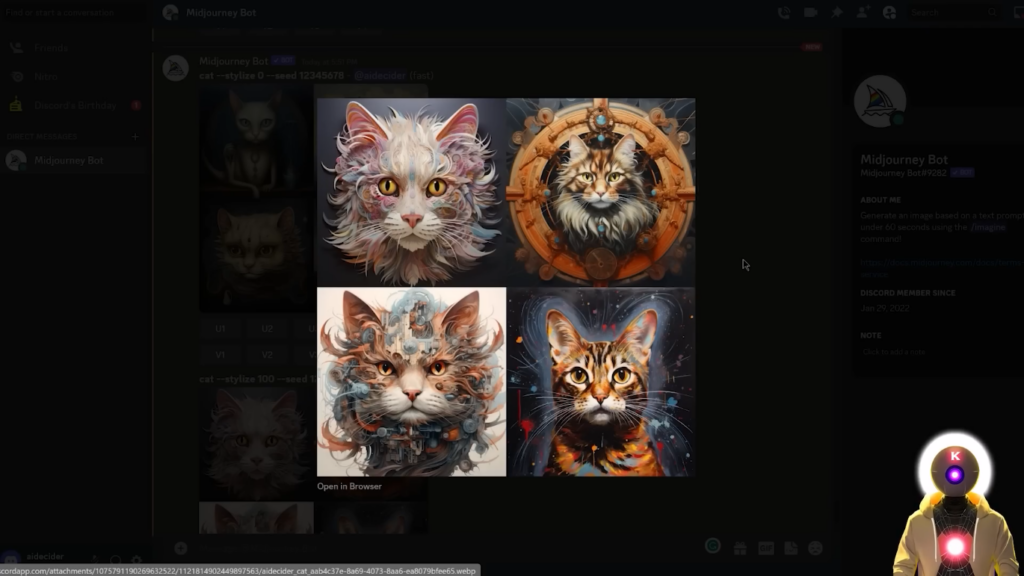Screen dimensions: 1024x576
Task: Click the Midjourney Bot avatar in profile panel
Action: (x=880, y=101)
